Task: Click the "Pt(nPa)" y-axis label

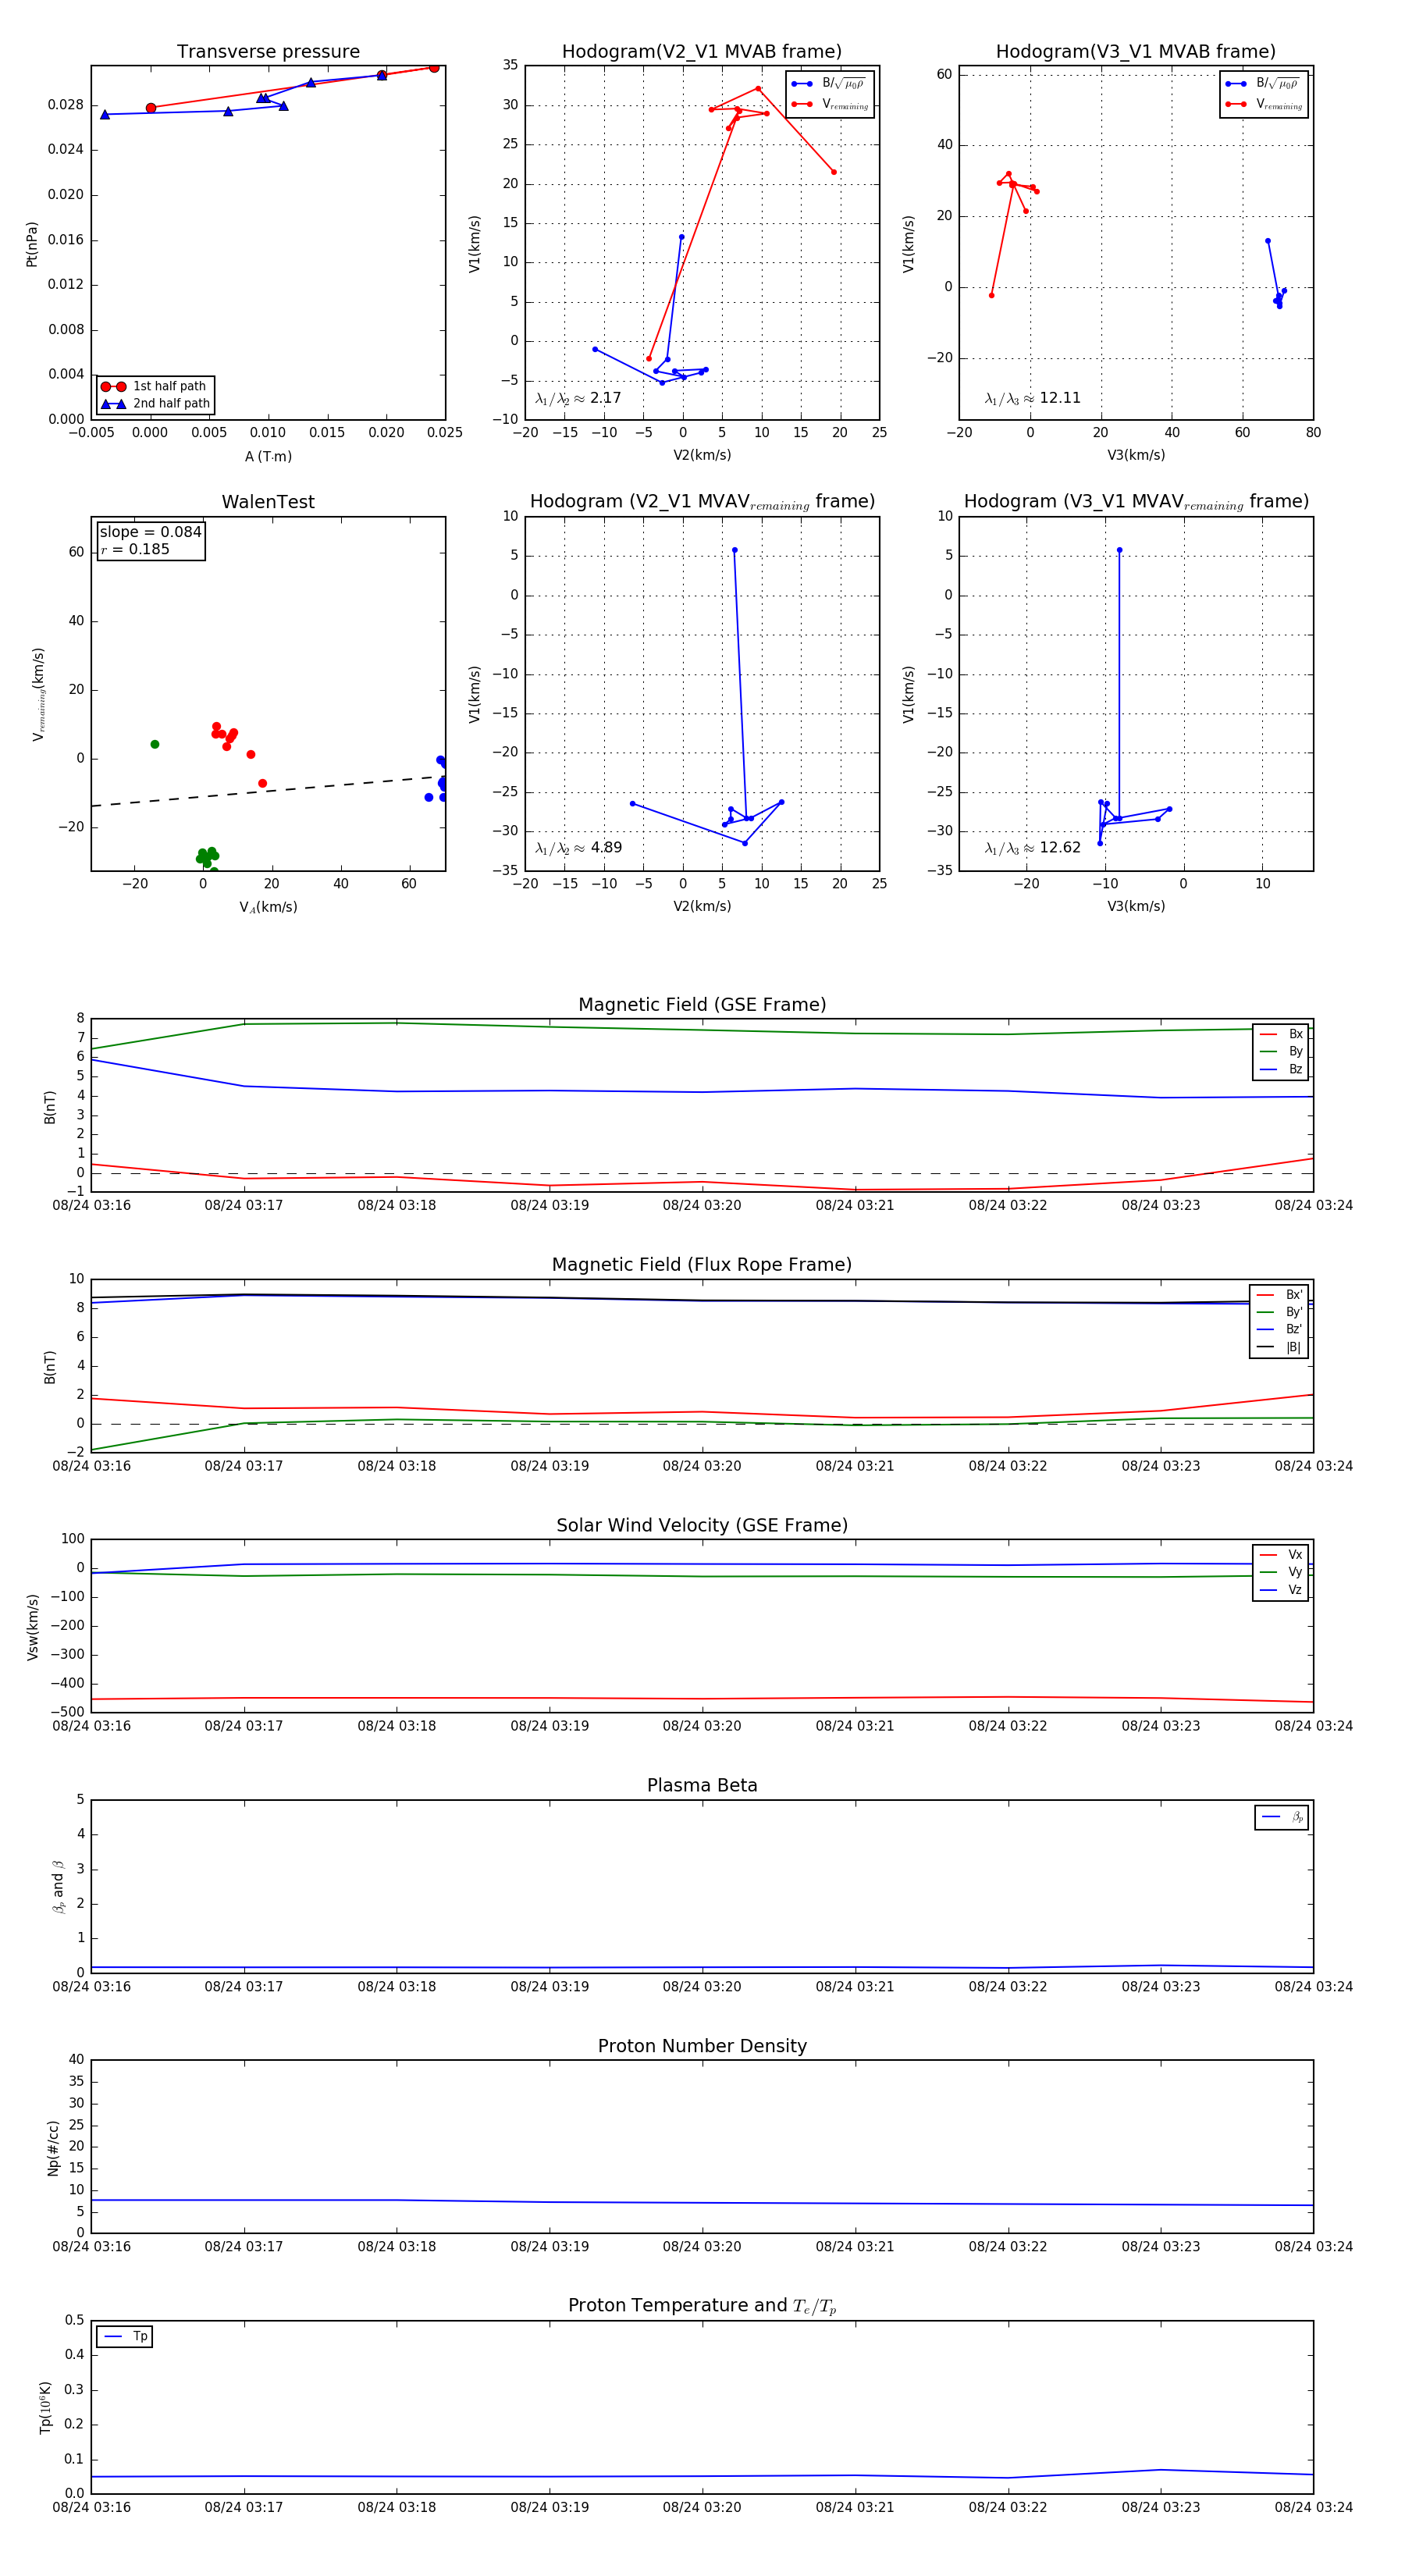Action: (x=32, y=243)
